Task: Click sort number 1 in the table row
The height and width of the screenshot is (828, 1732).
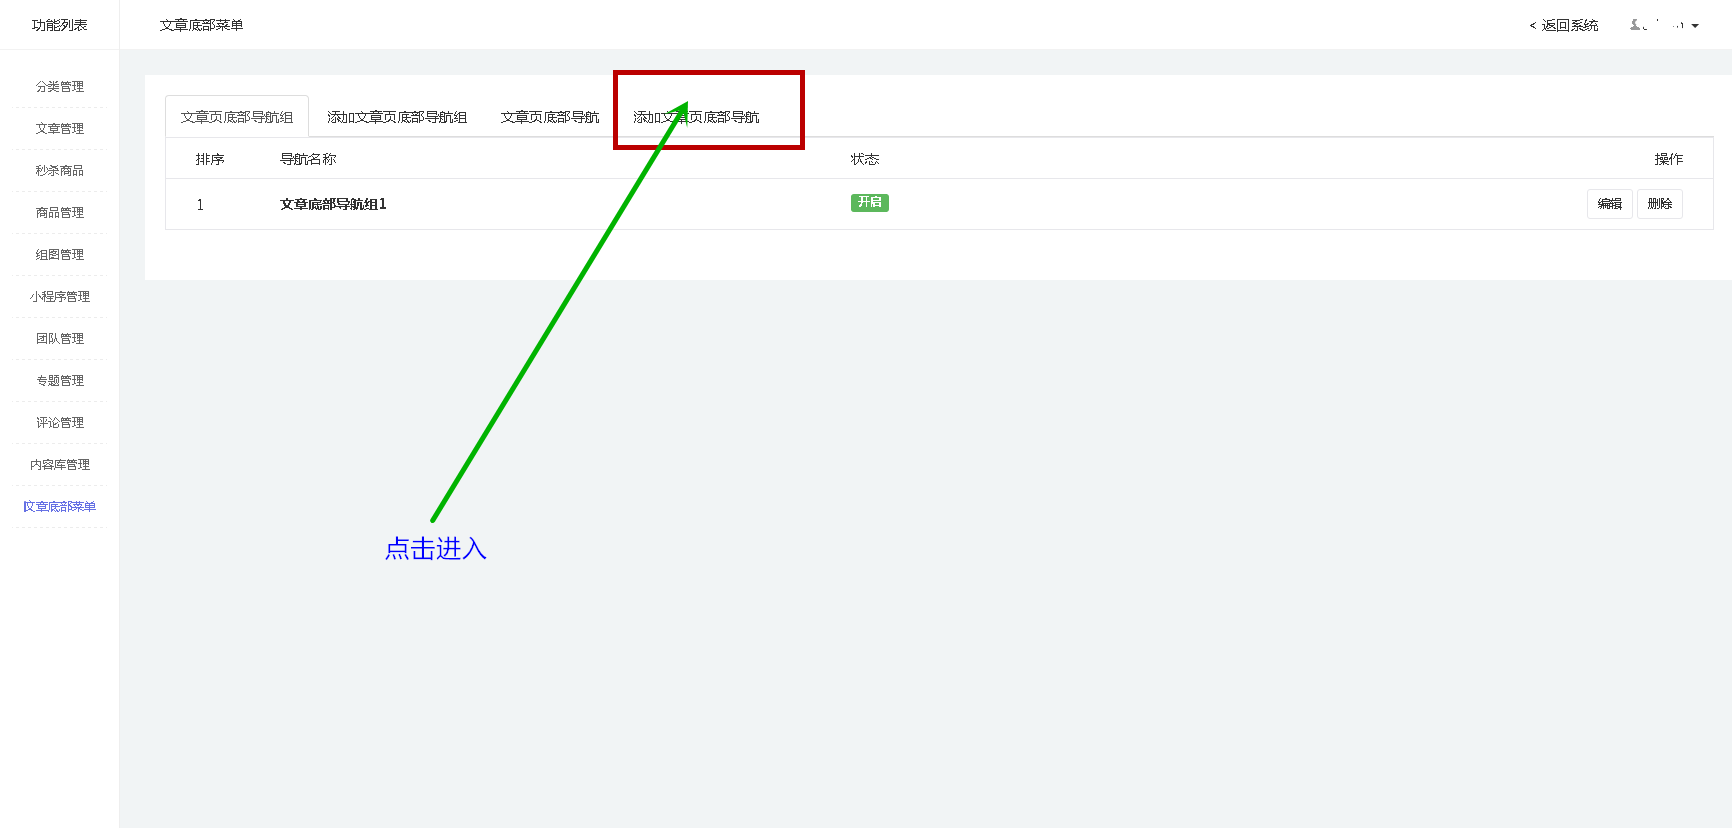Action: tap(200, 205)
